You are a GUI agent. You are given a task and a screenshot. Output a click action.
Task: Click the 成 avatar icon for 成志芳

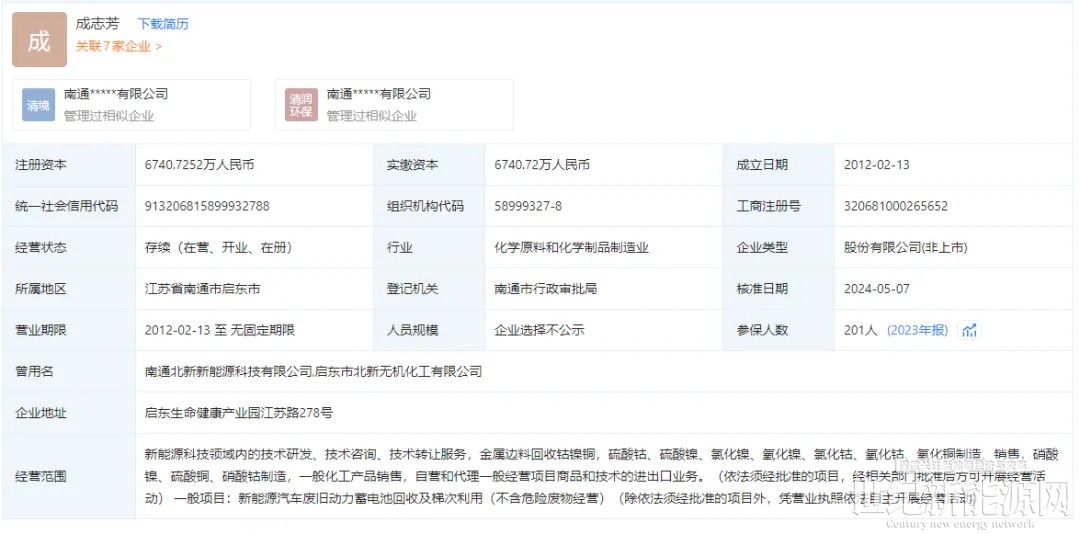[x=38, y=40]
